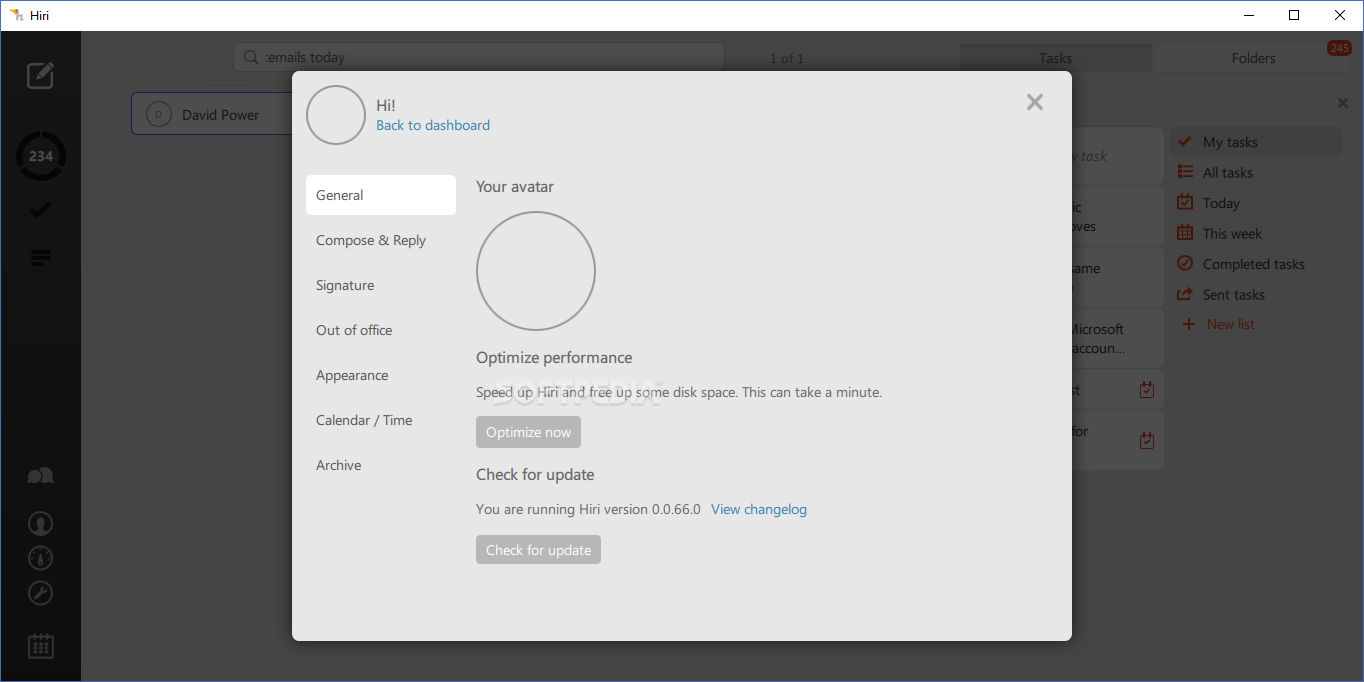Click the Check for update button

(538, 550)
